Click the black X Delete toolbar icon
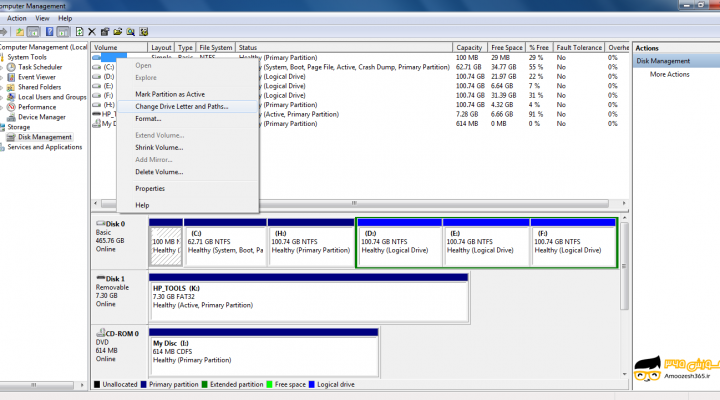The height and width of the screenshot is (400, 720). (x=92, y=32)
